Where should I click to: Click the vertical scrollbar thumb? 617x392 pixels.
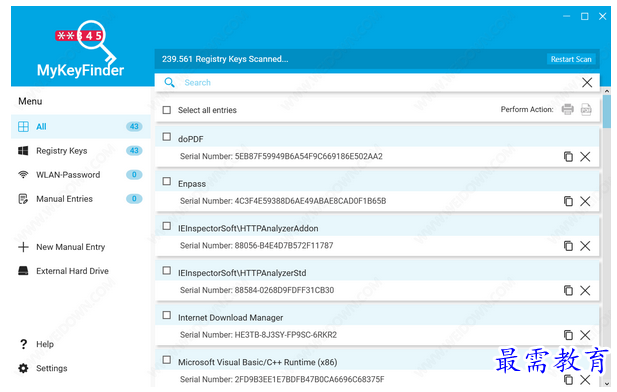[x=606, y=111]
